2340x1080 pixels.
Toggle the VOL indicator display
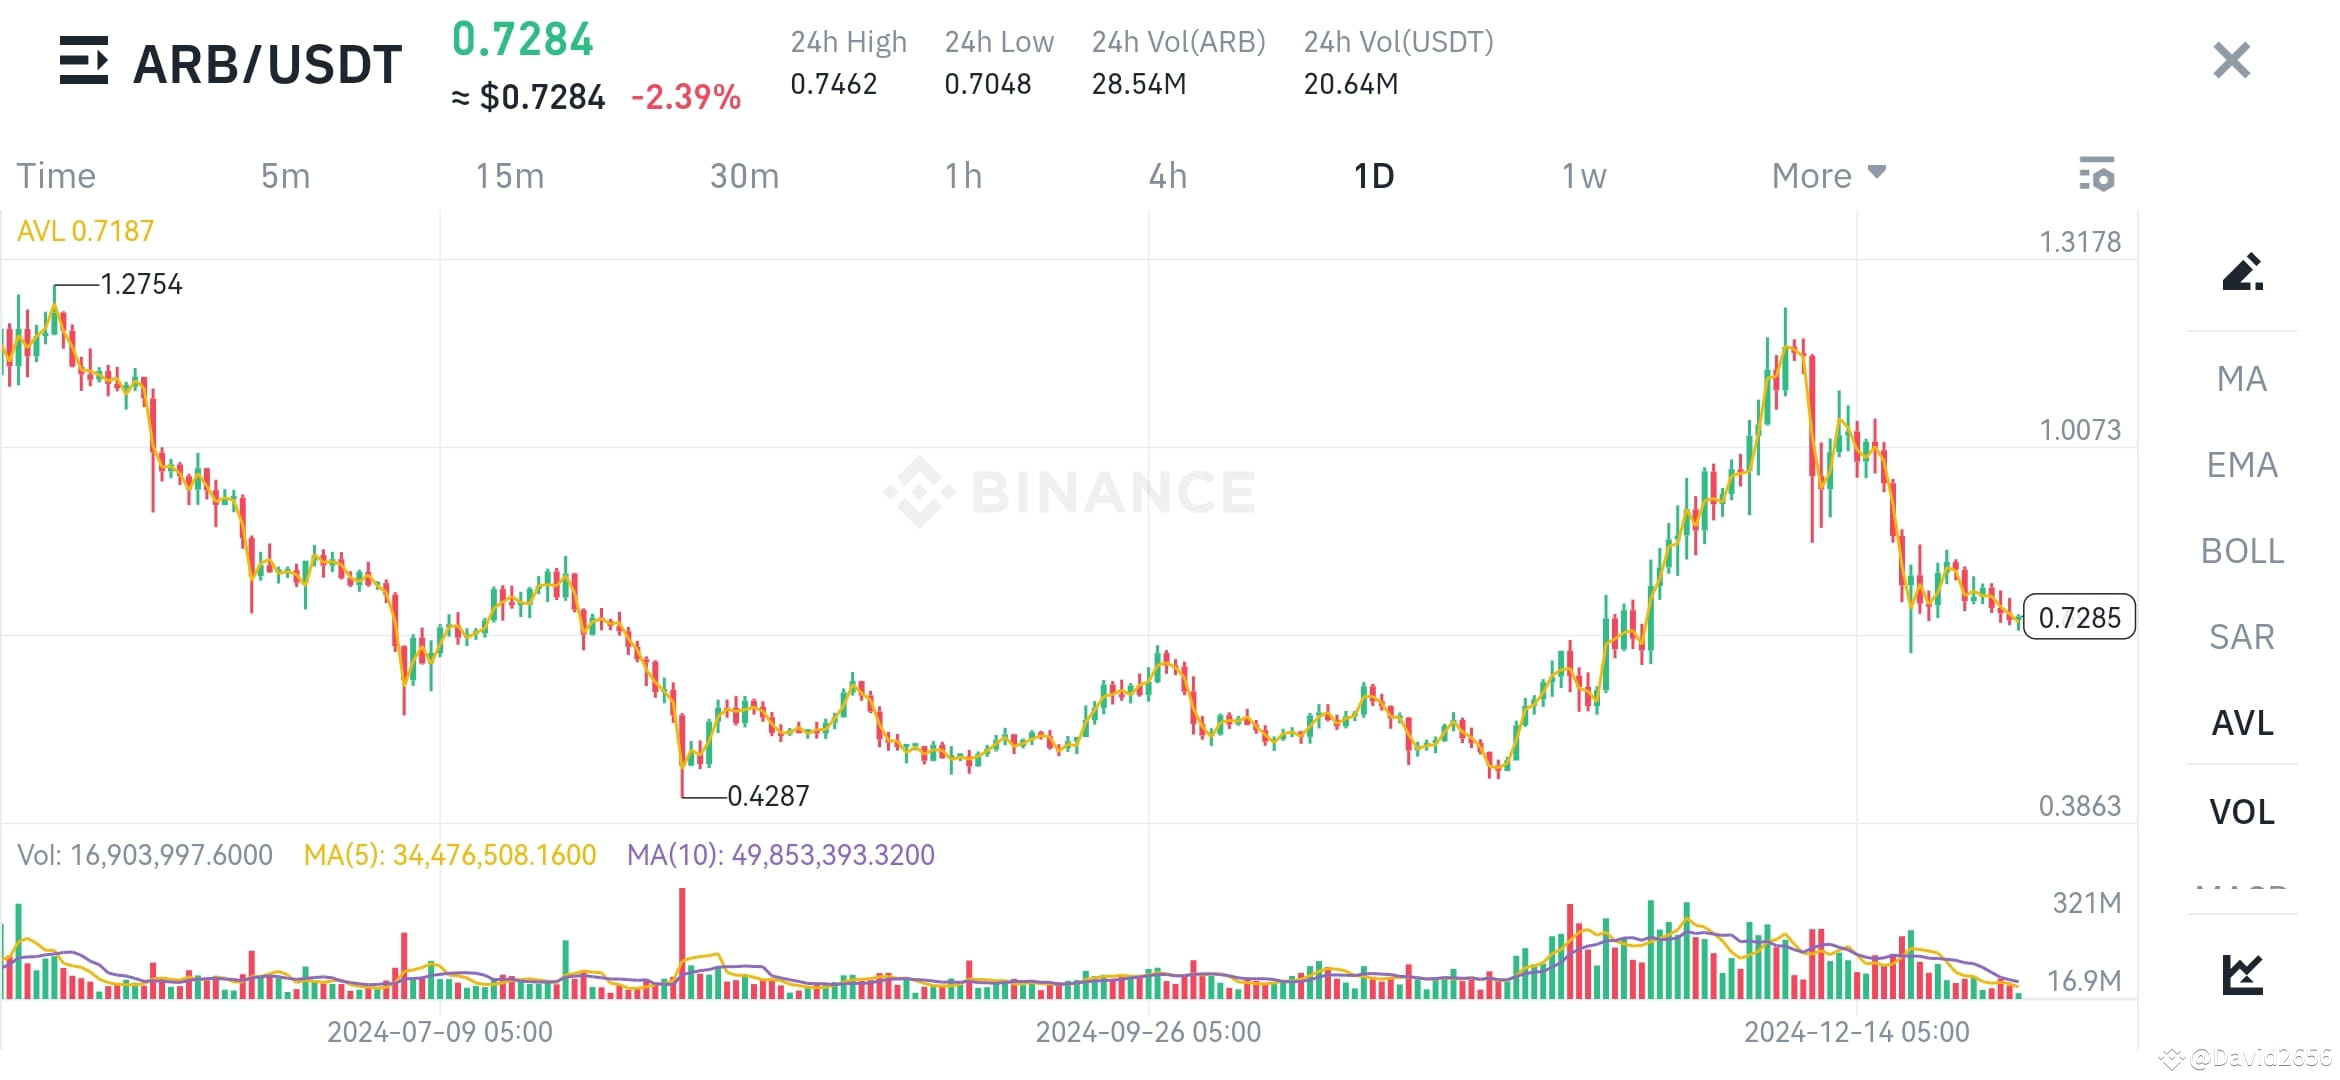(2241, 812)
